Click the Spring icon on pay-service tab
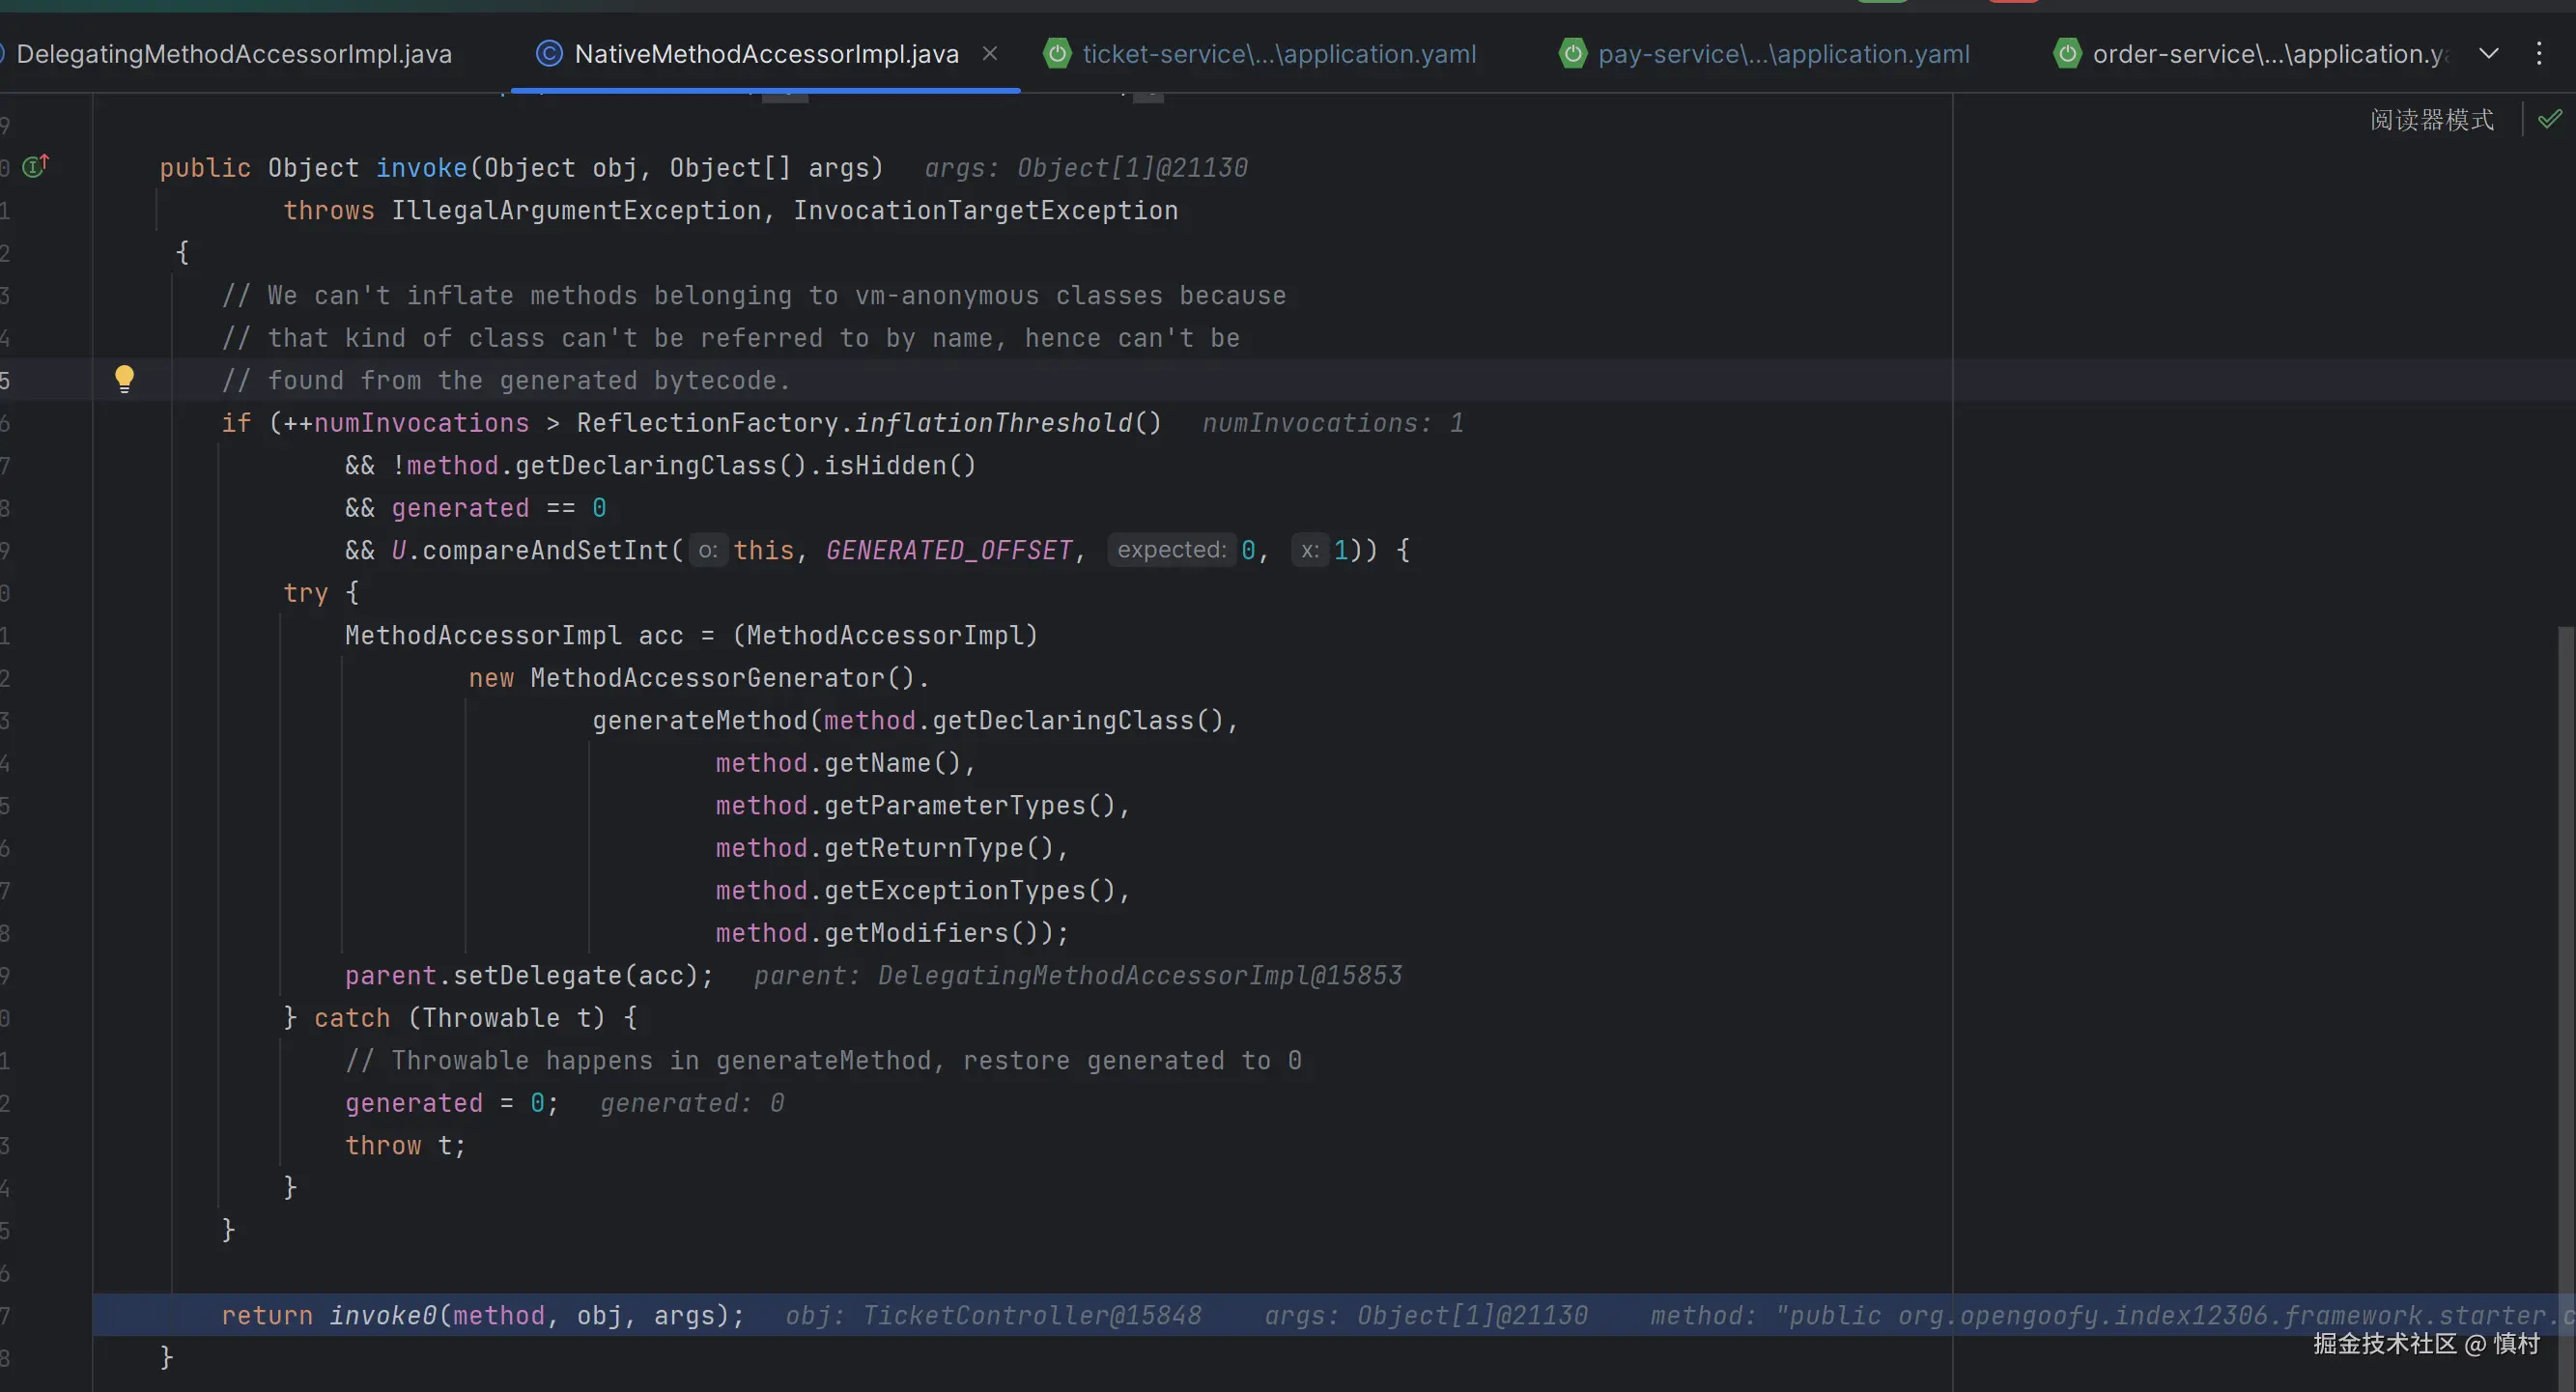This screenshot has width=2576, height=1392. click(x=1573, y=54)
